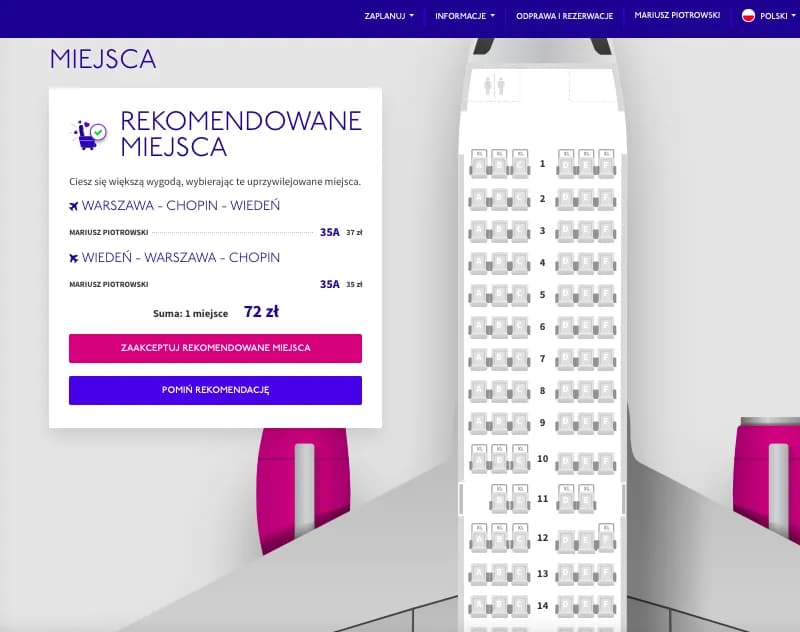Select XL seat 10A on the seat map
The height and width of the screenshot is (632, 800).
coord(481,459)
